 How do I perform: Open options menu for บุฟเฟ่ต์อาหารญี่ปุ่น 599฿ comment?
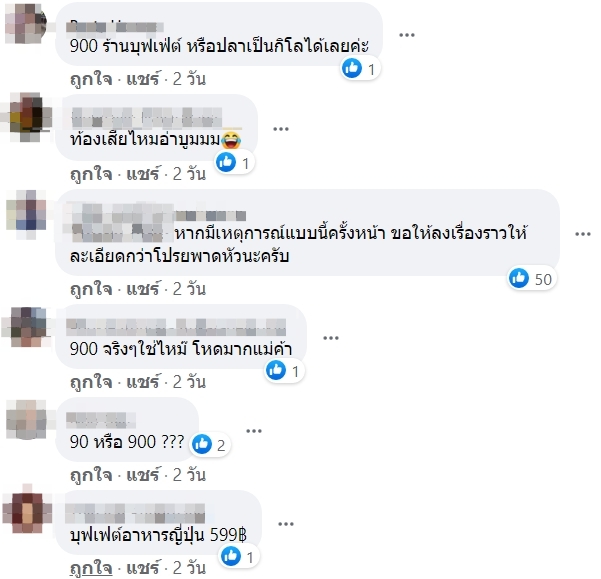click(x=286, y=524)
